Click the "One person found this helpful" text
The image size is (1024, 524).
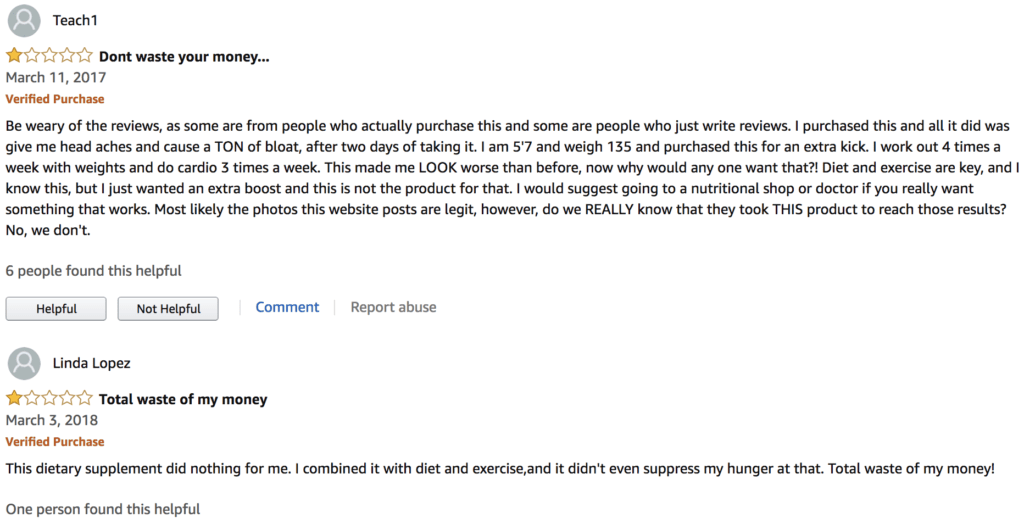pyautogui.click(x=103, y=509)
